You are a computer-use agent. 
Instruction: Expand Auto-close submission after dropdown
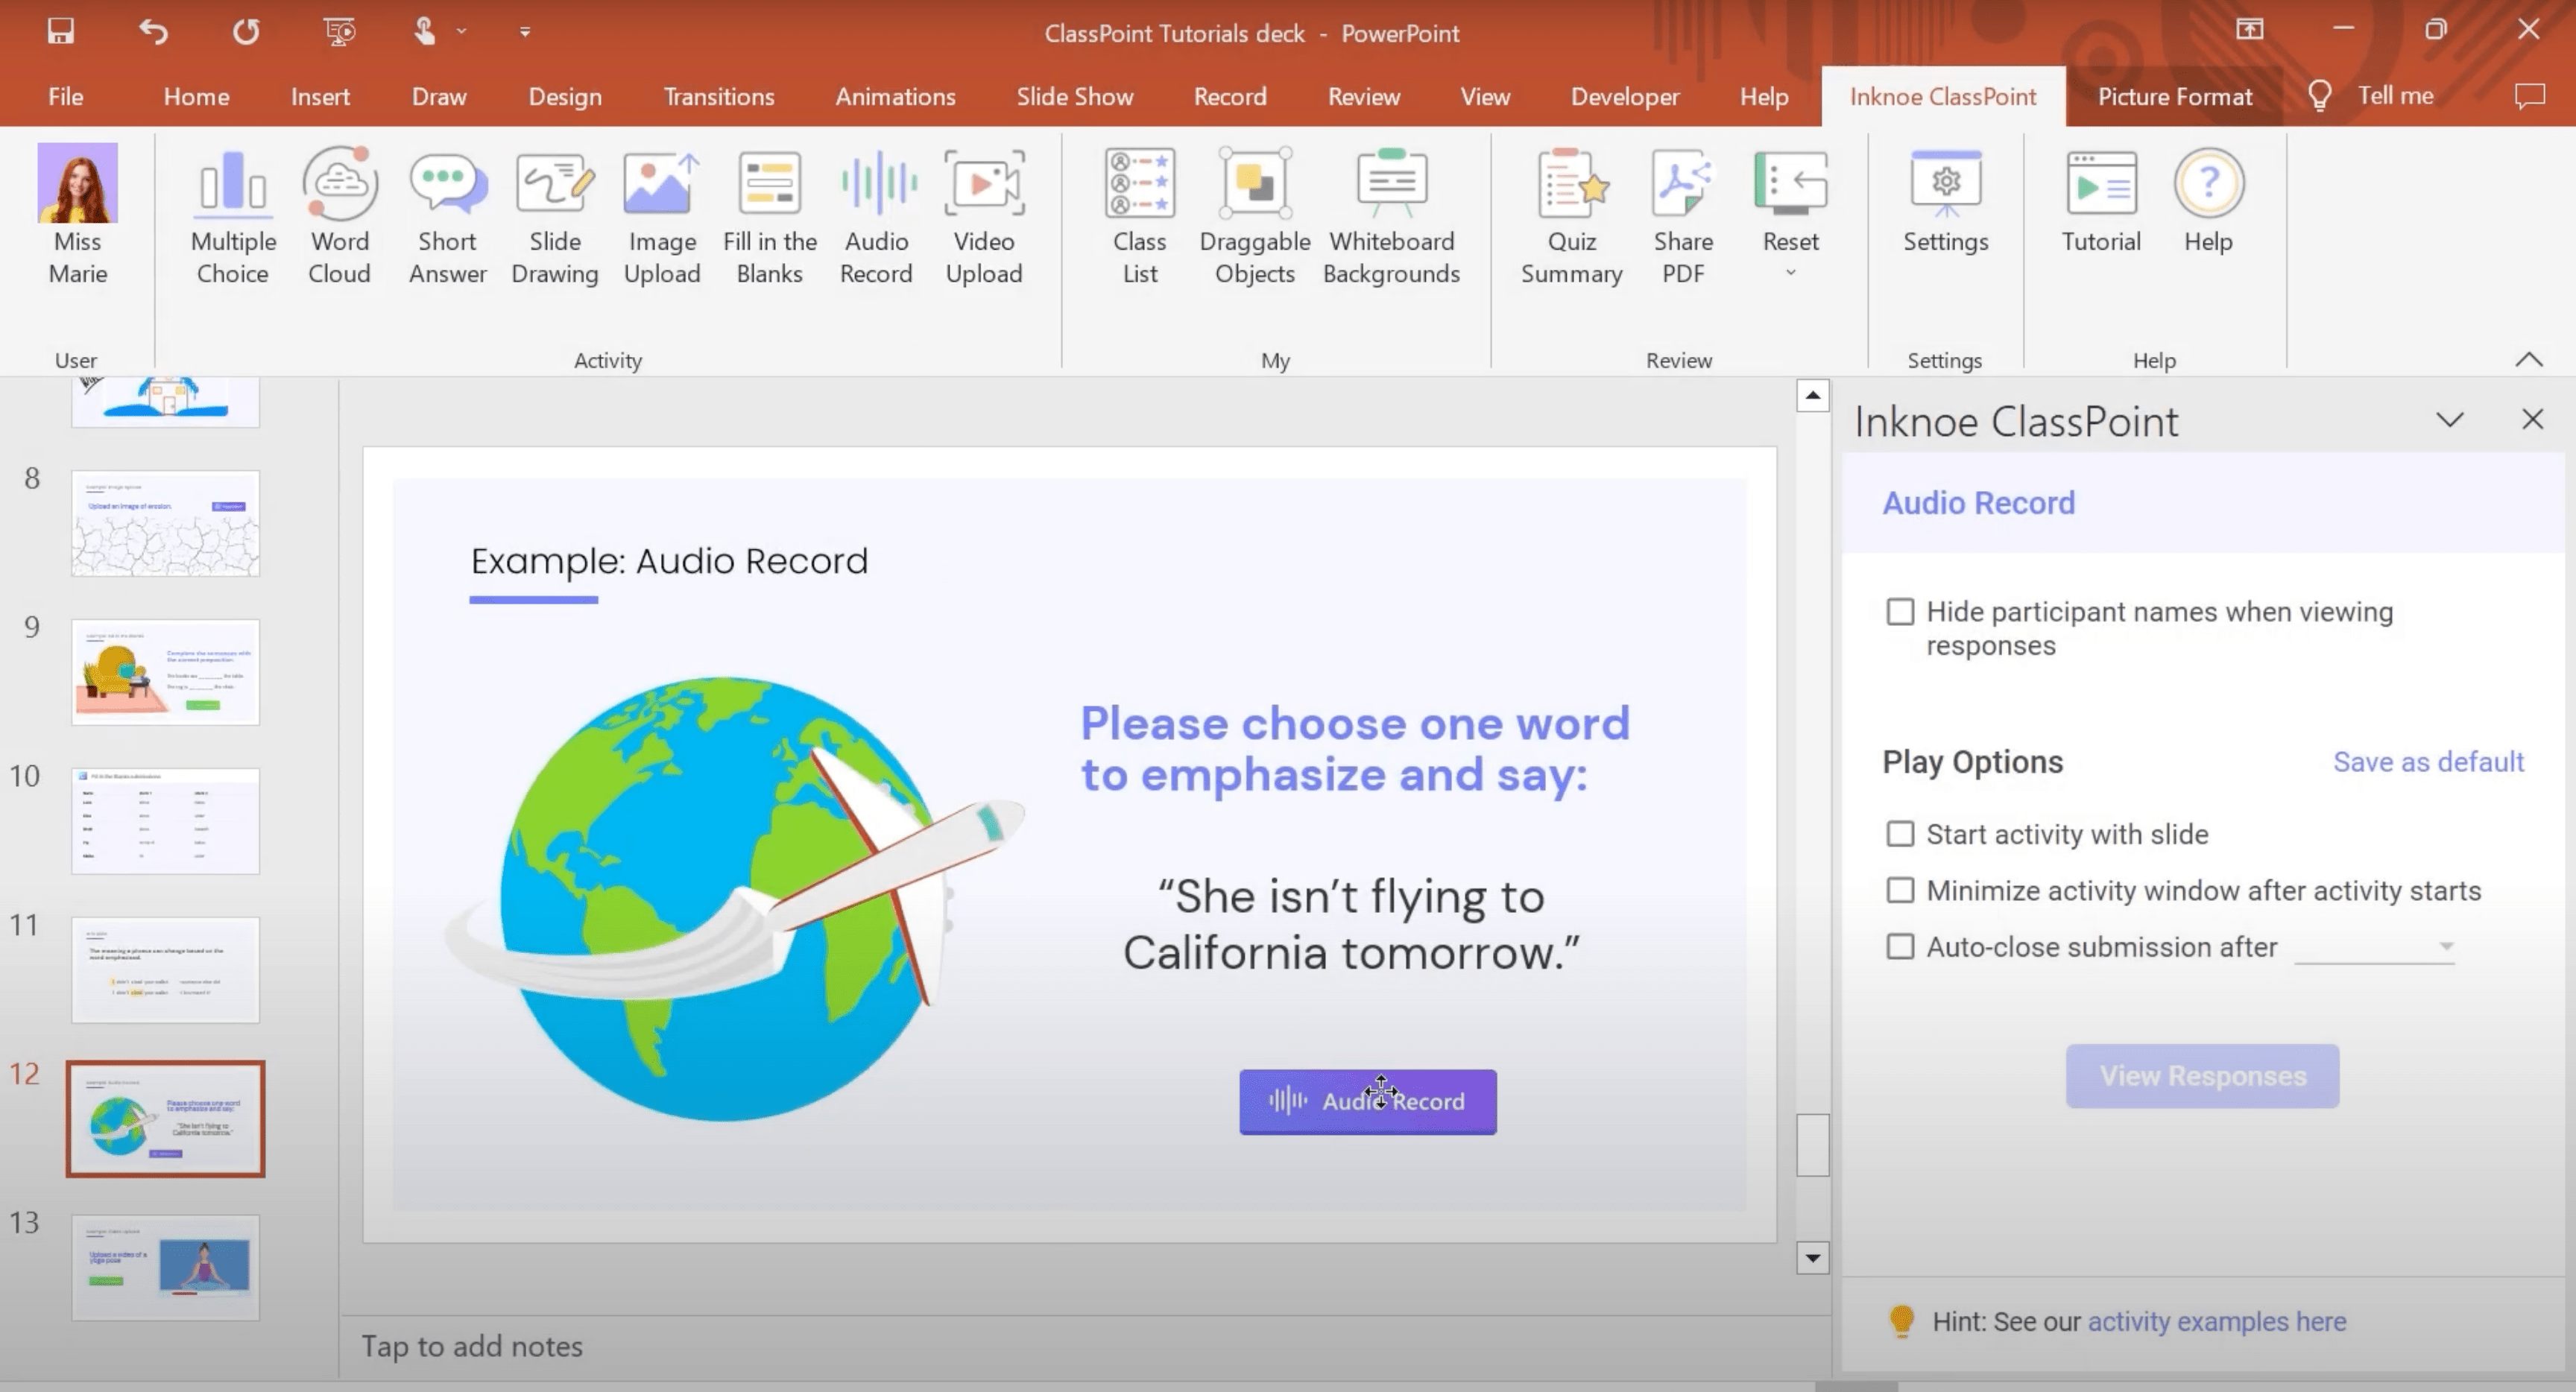click(2444, 945)
